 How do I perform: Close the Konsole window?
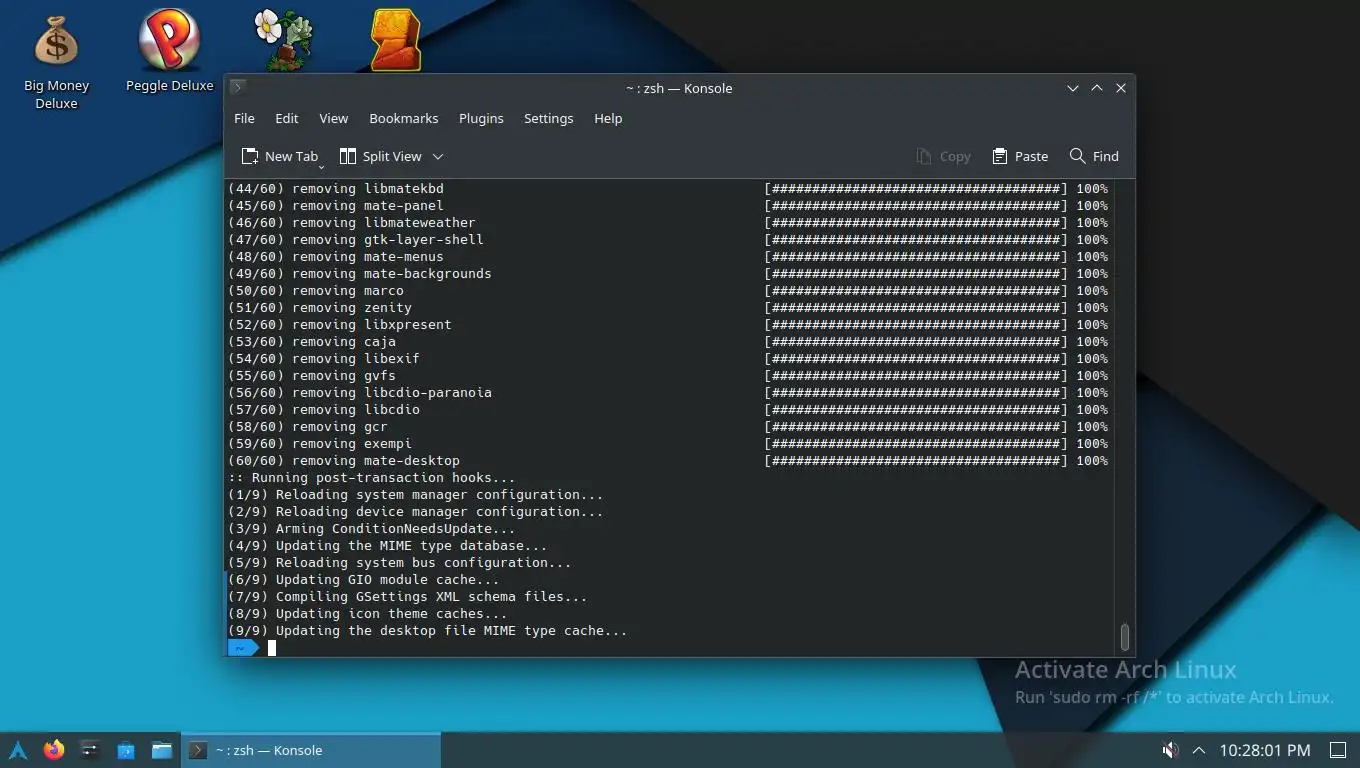click(1121, 88)
